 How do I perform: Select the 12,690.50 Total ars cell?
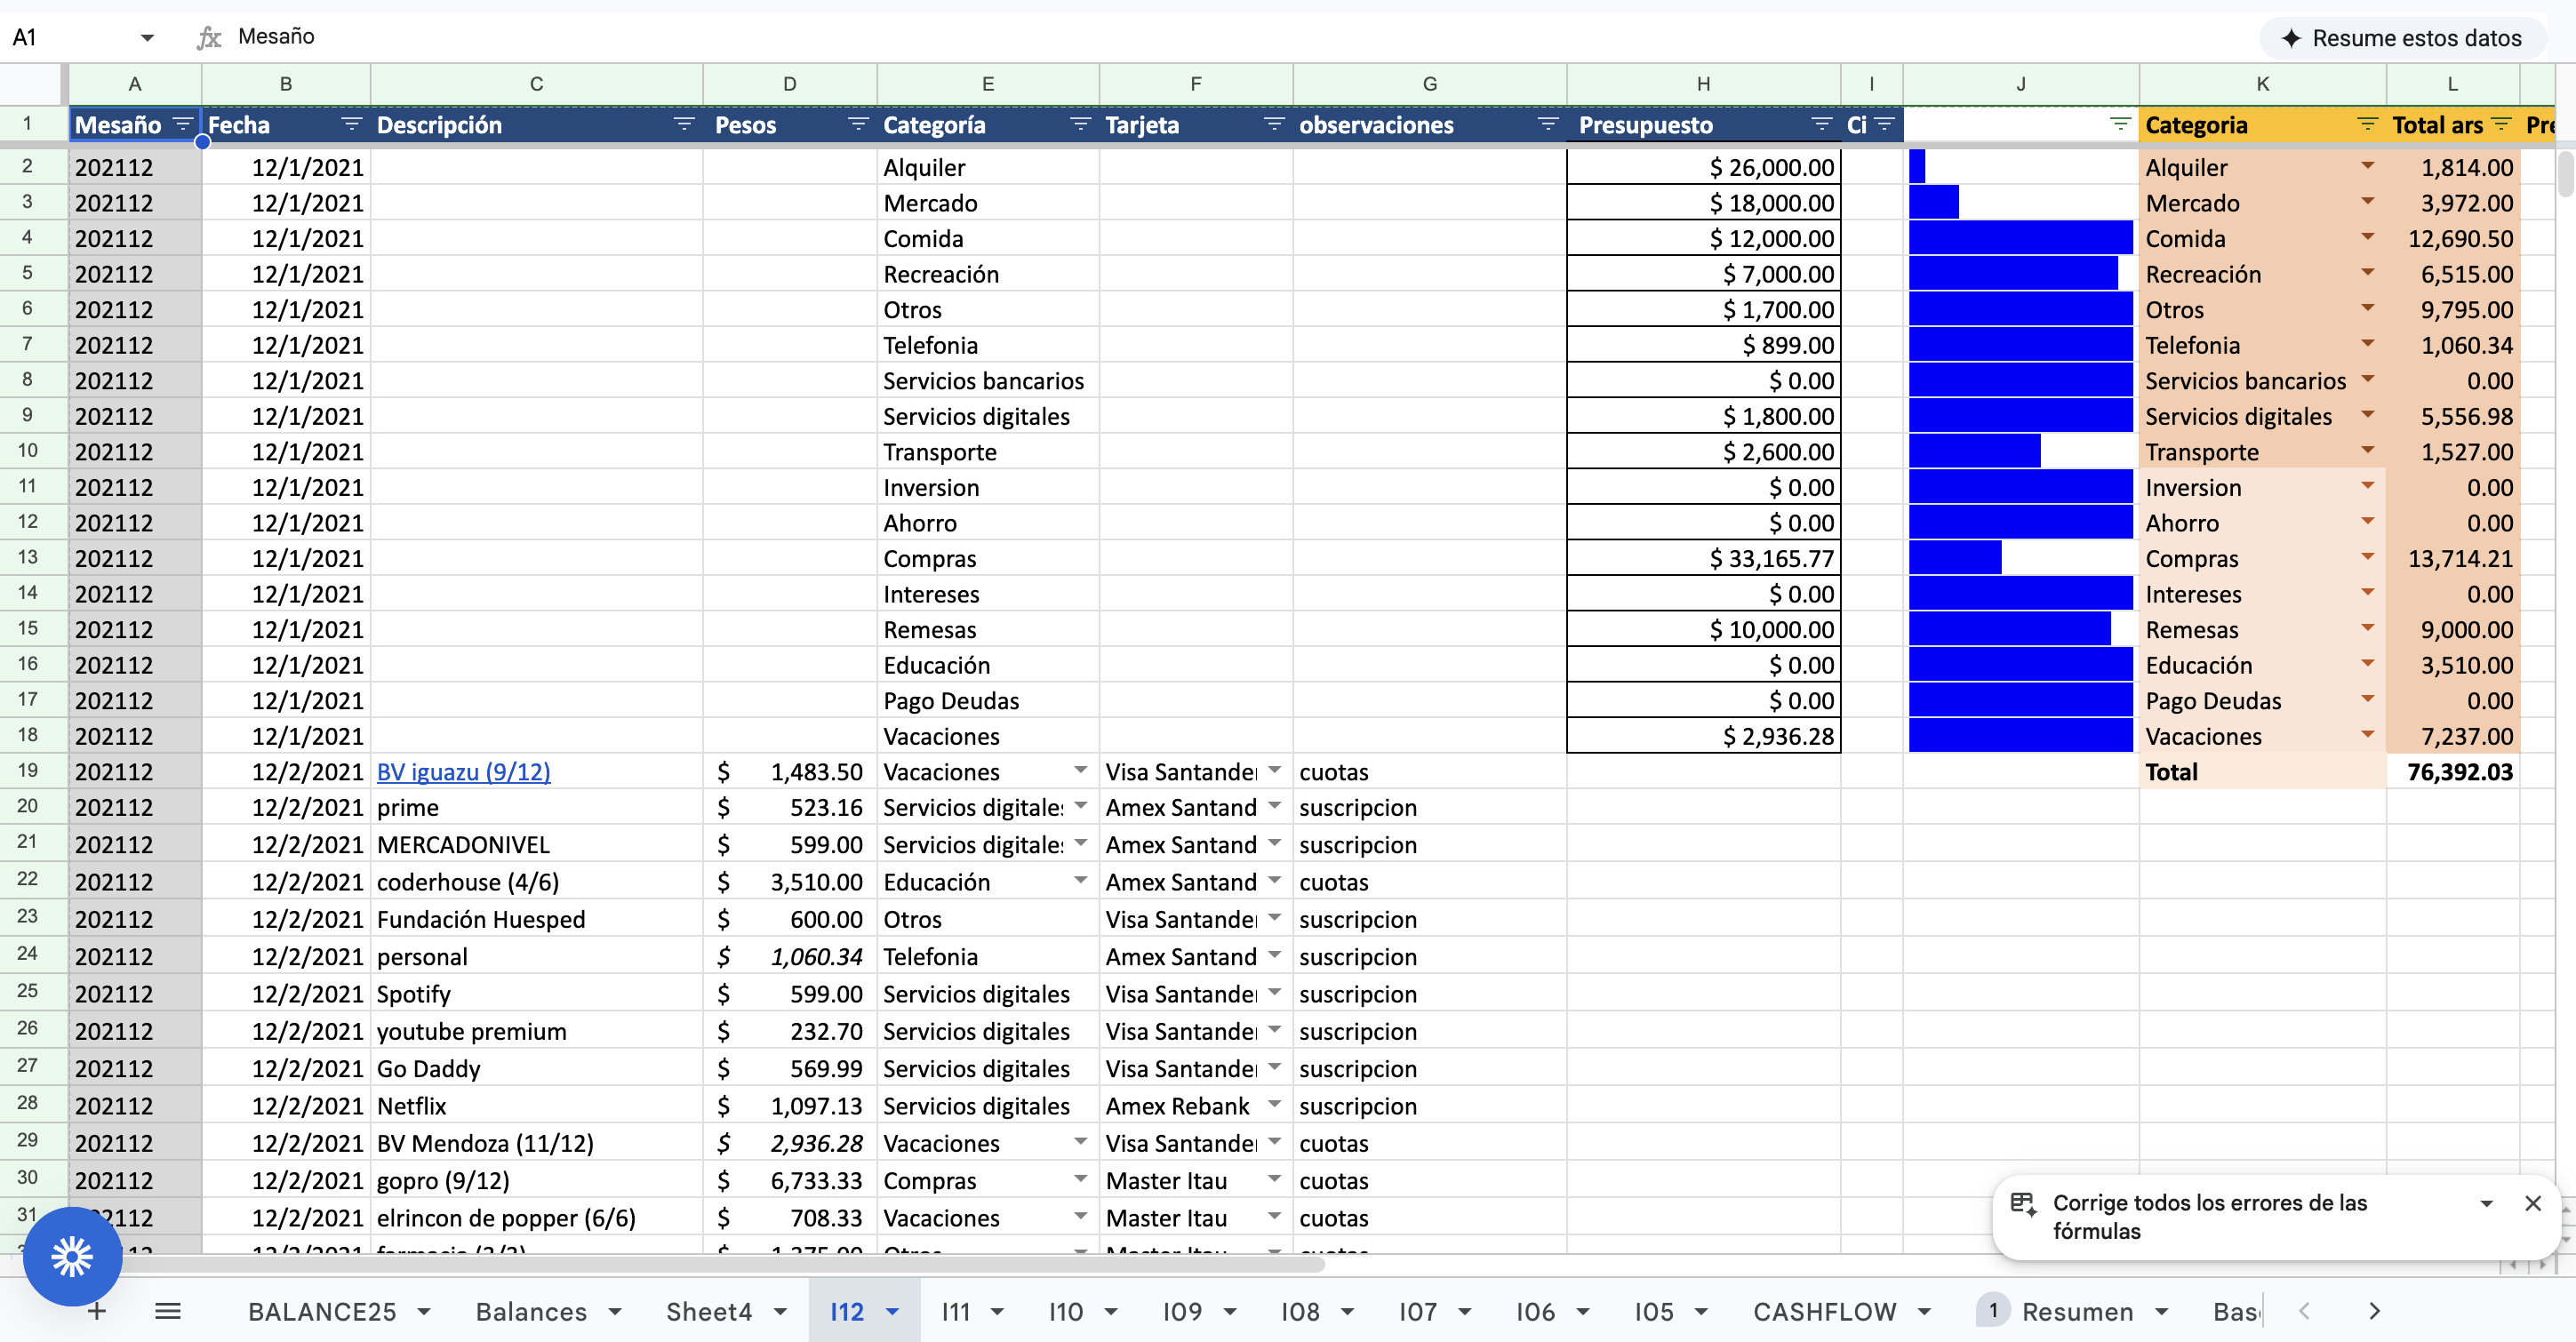tap(2452, 238)
